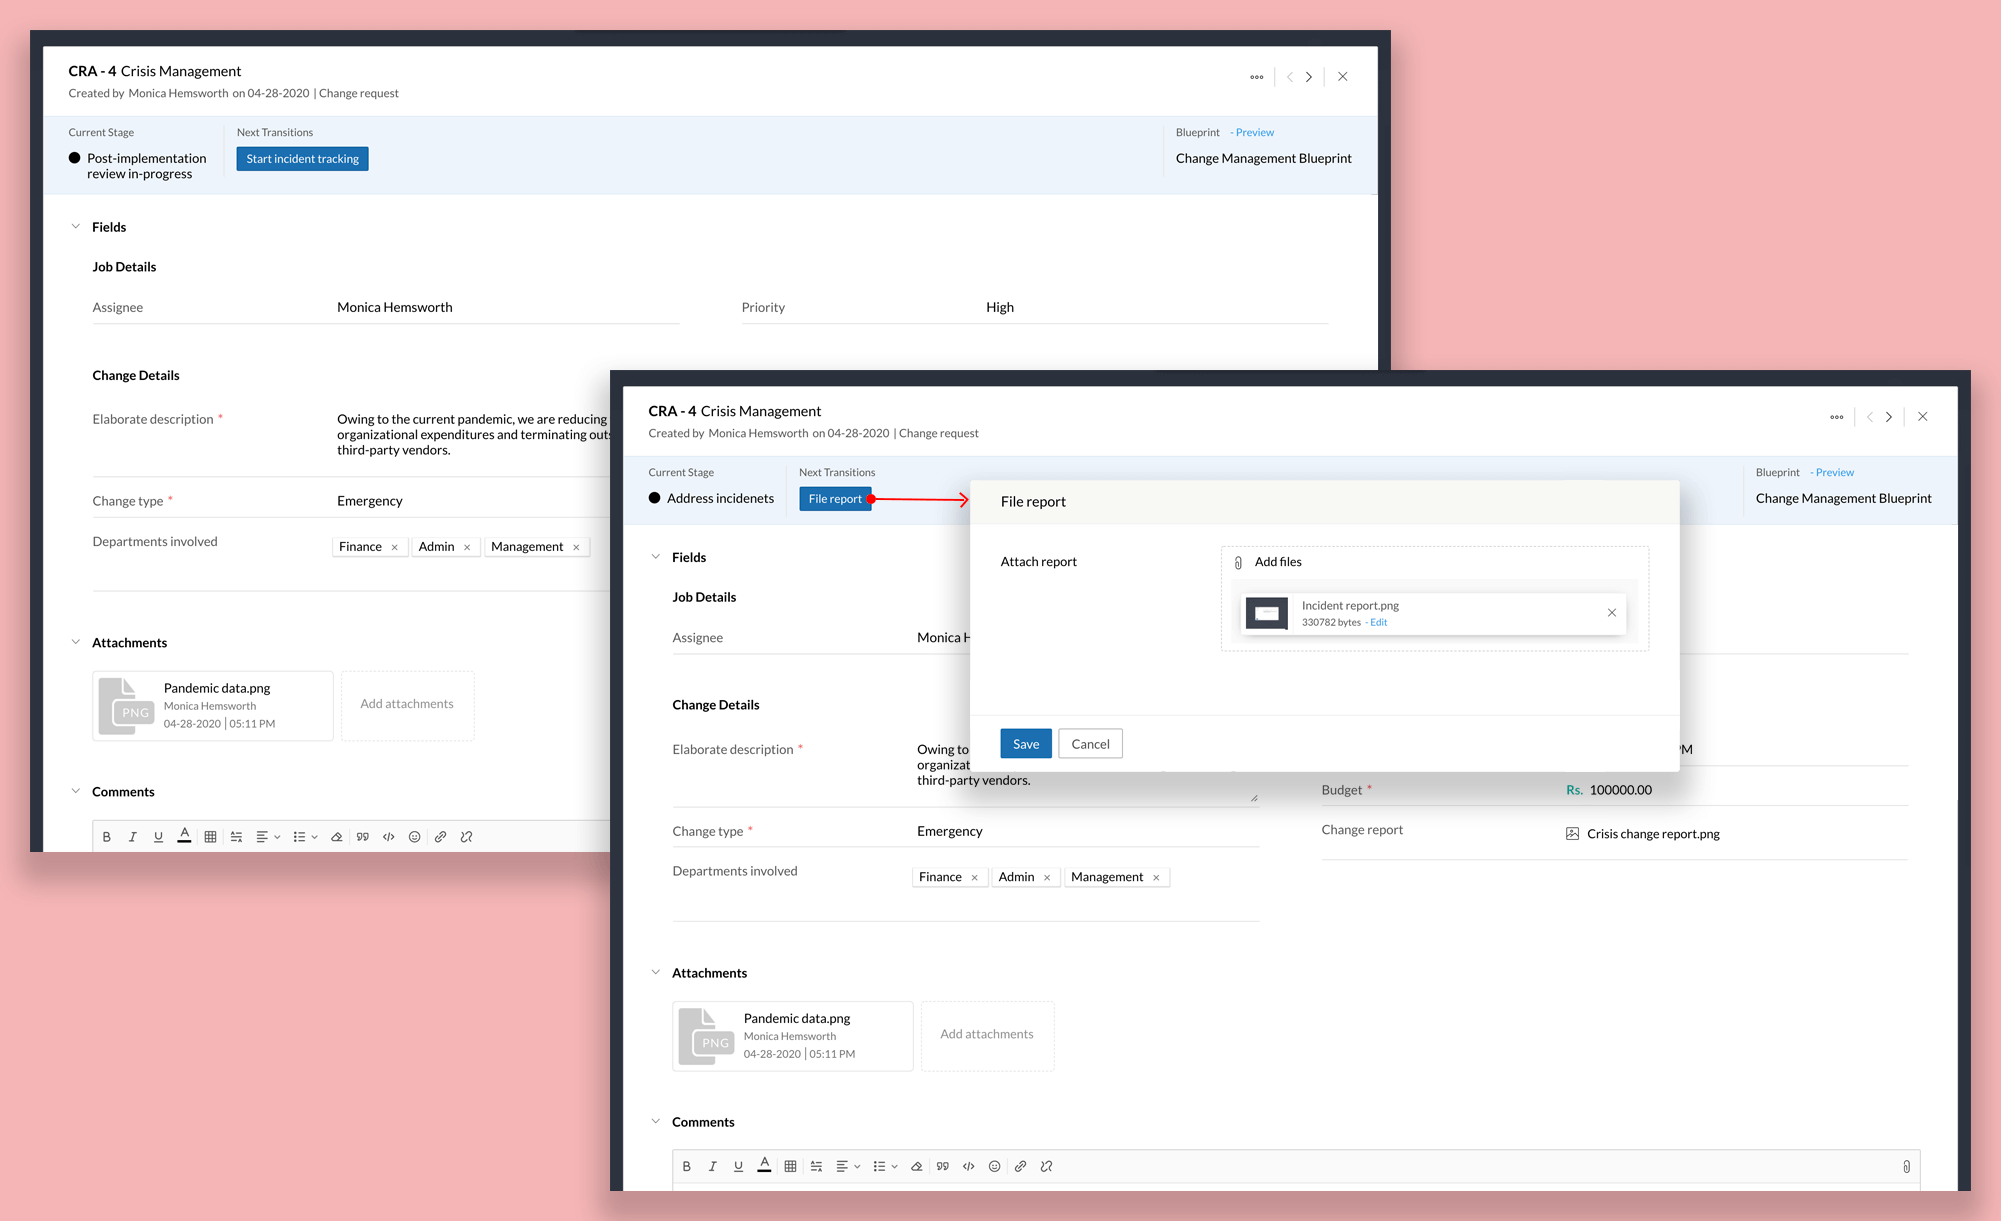Screen dimensions: 2001x1221
Task: Remove Finance tag in back window
Action: [395, 547]
